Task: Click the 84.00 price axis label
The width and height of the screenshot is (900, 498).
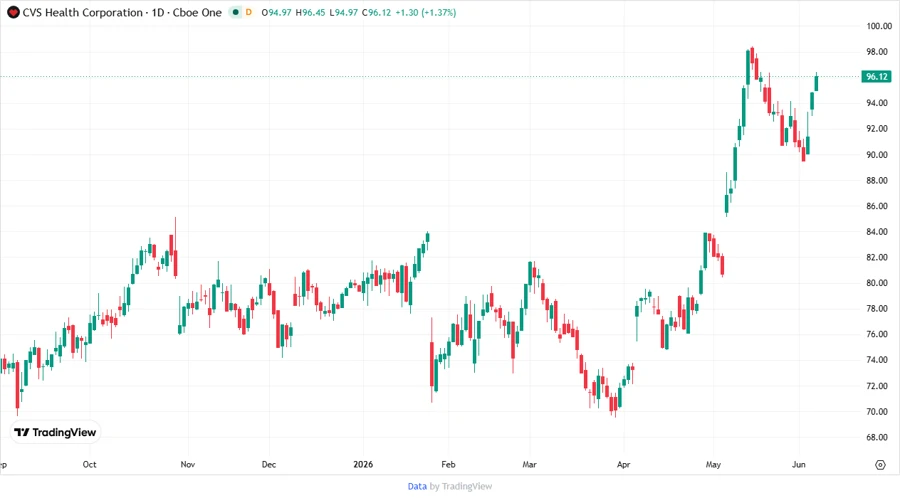Action: pyautogui.click(x=877, y=232)
